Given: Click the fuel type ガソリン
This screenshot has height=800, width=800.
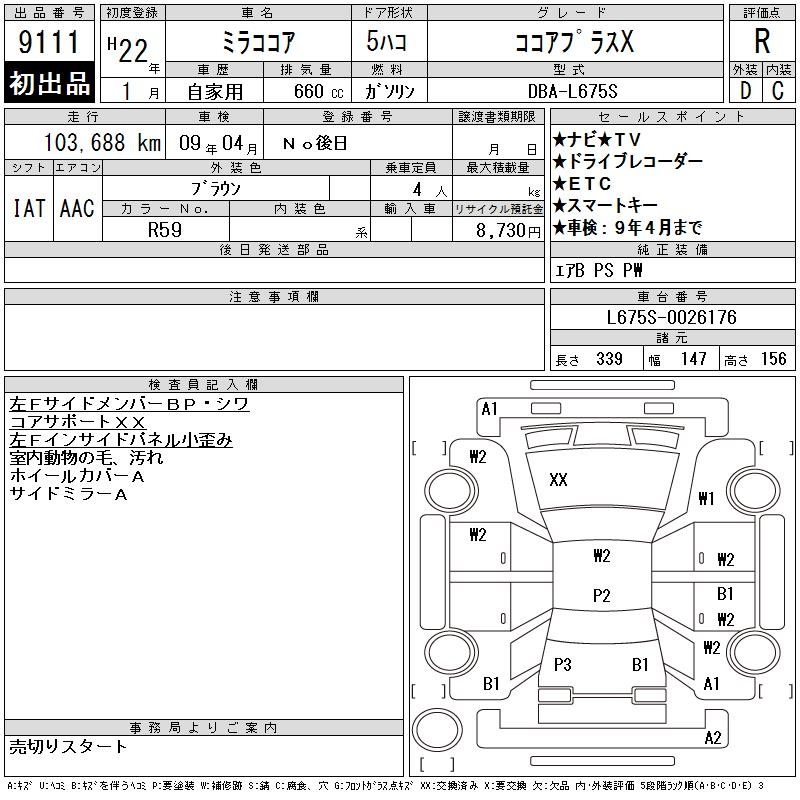Looking at the screenshot, I should click(x=390, y=92).
